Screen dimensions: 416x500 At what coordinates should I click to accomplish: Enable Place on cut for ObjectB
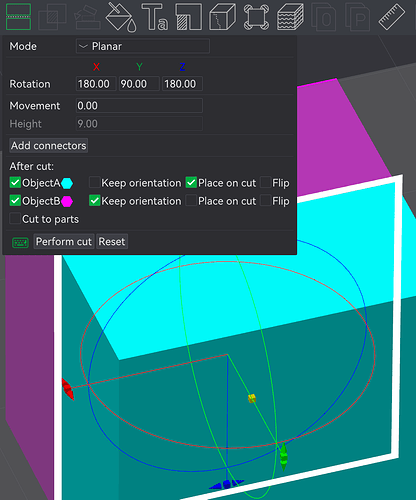191,201
